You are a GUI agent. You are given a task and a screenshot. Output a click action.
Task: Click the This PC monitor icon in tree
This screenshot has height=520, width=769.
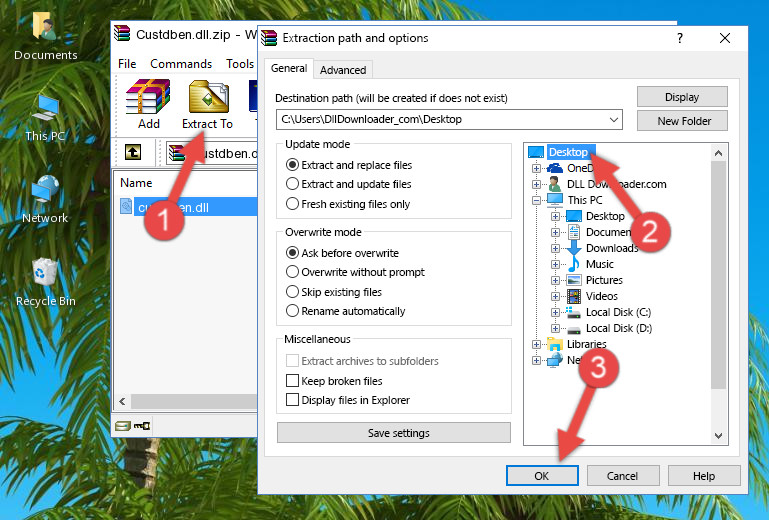pyautogui.click(x=555, y=200)
